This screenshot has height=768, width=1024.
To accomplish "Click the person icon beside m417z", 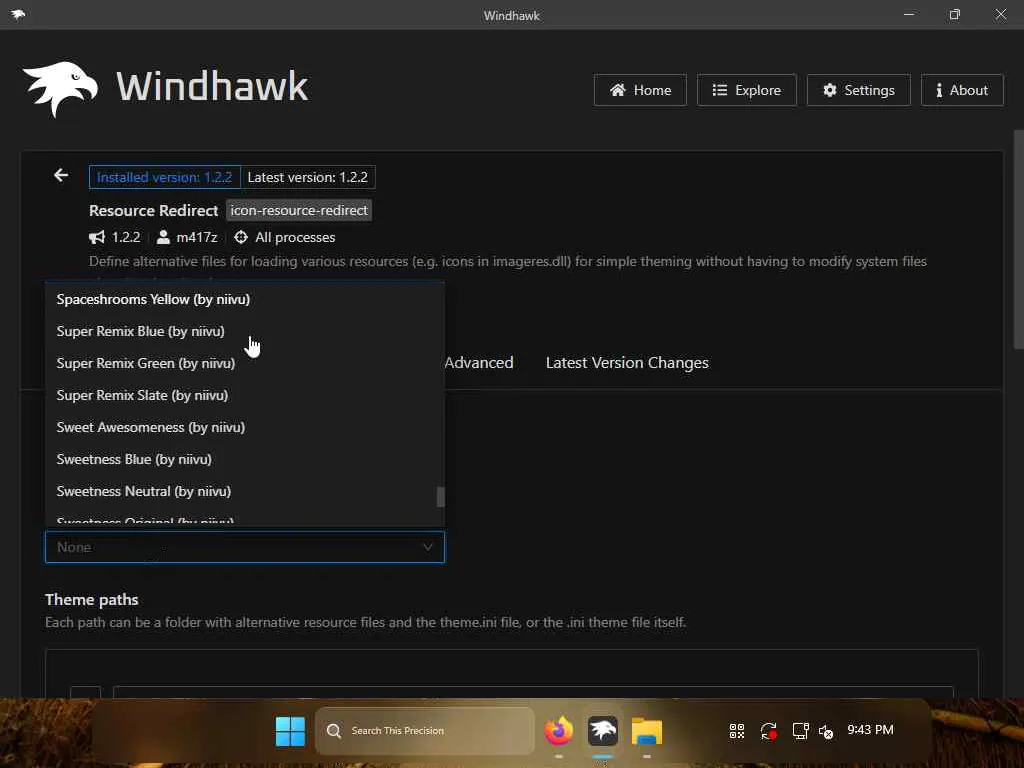I will (x=163, y=237).
